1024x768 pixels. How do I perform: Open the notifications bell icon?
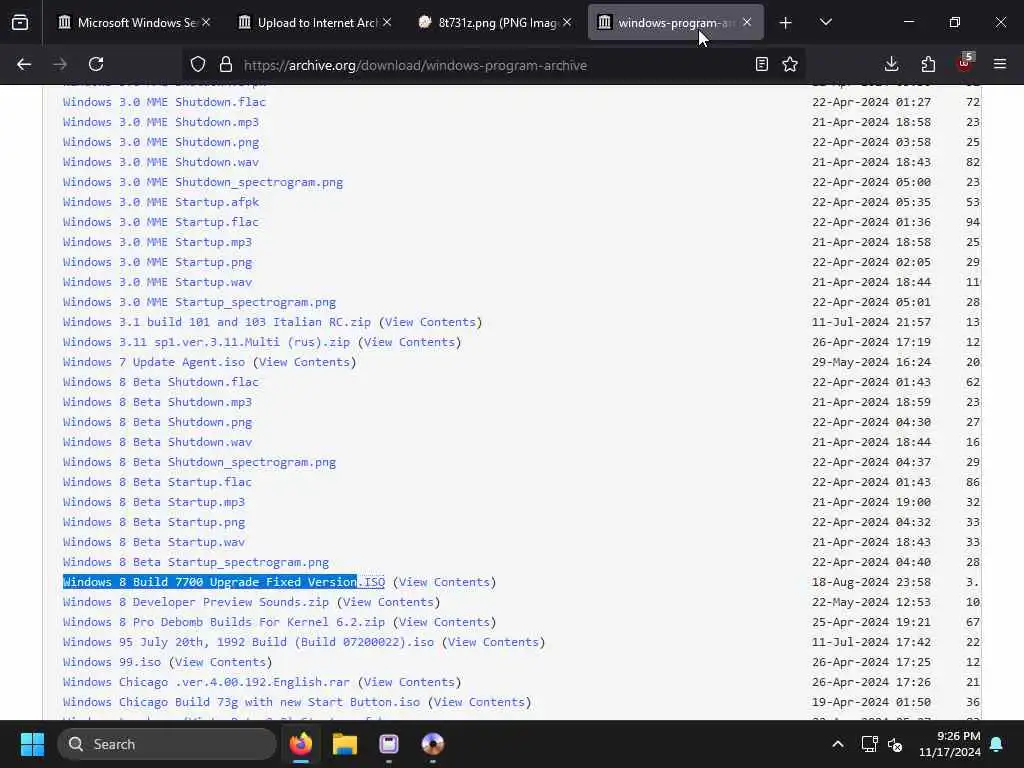click(997, 744)
